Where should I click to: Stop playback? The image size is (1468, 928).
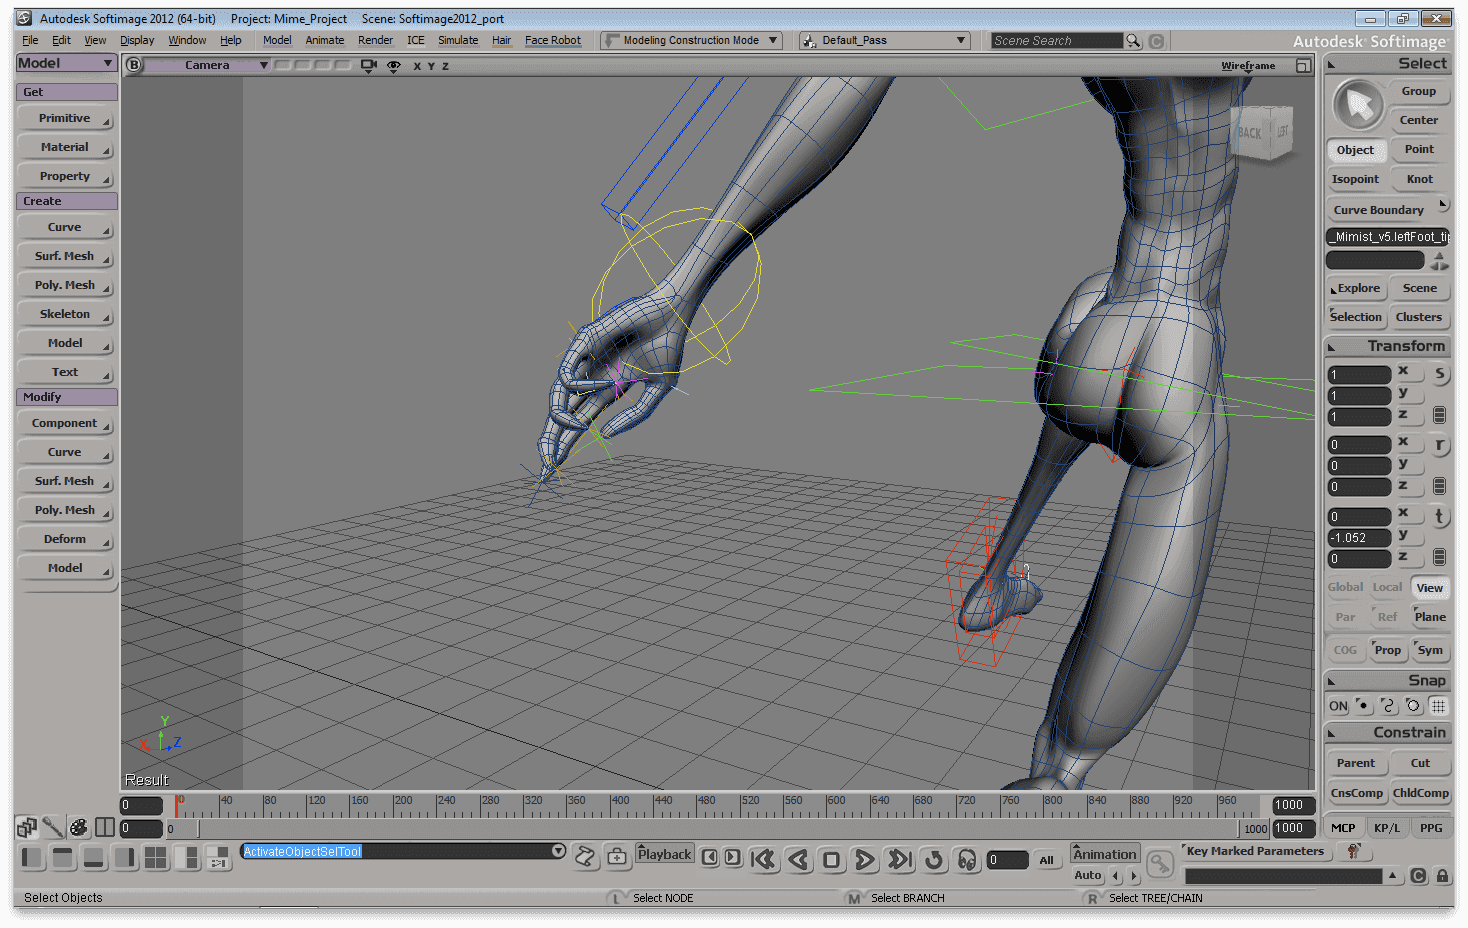tap(831, 859)
